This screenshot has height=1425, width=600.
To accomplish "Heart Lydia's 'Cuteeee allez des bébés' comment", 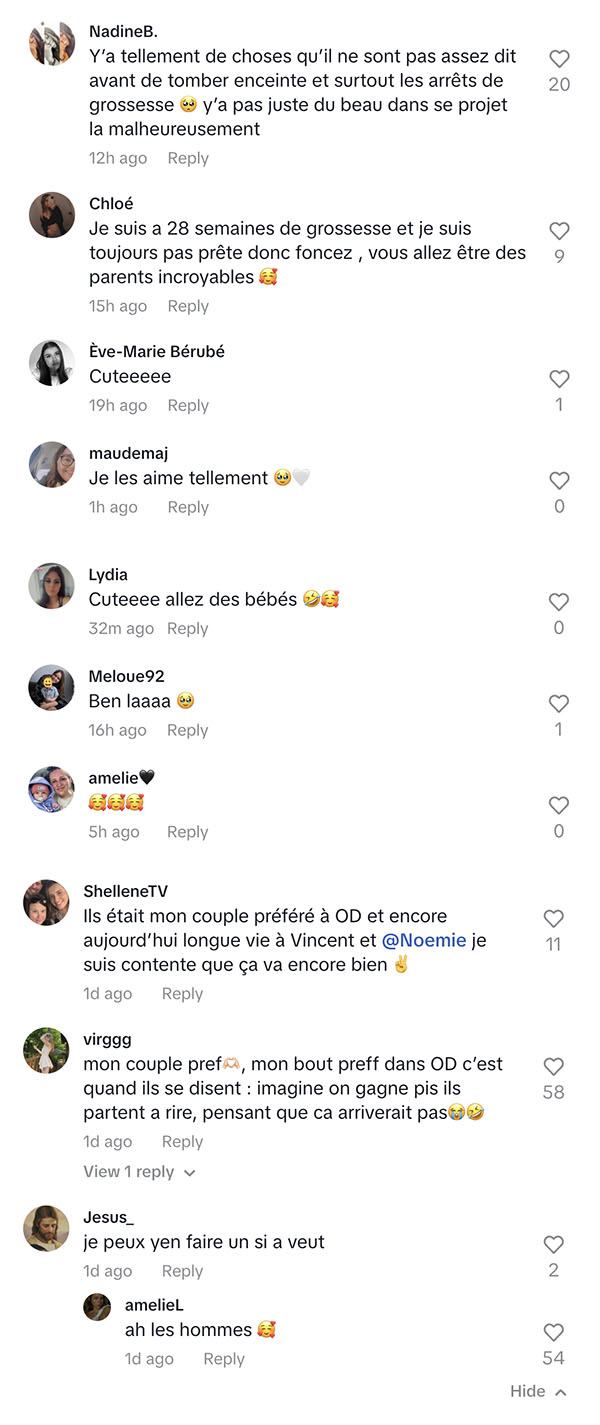I will 559,602.
